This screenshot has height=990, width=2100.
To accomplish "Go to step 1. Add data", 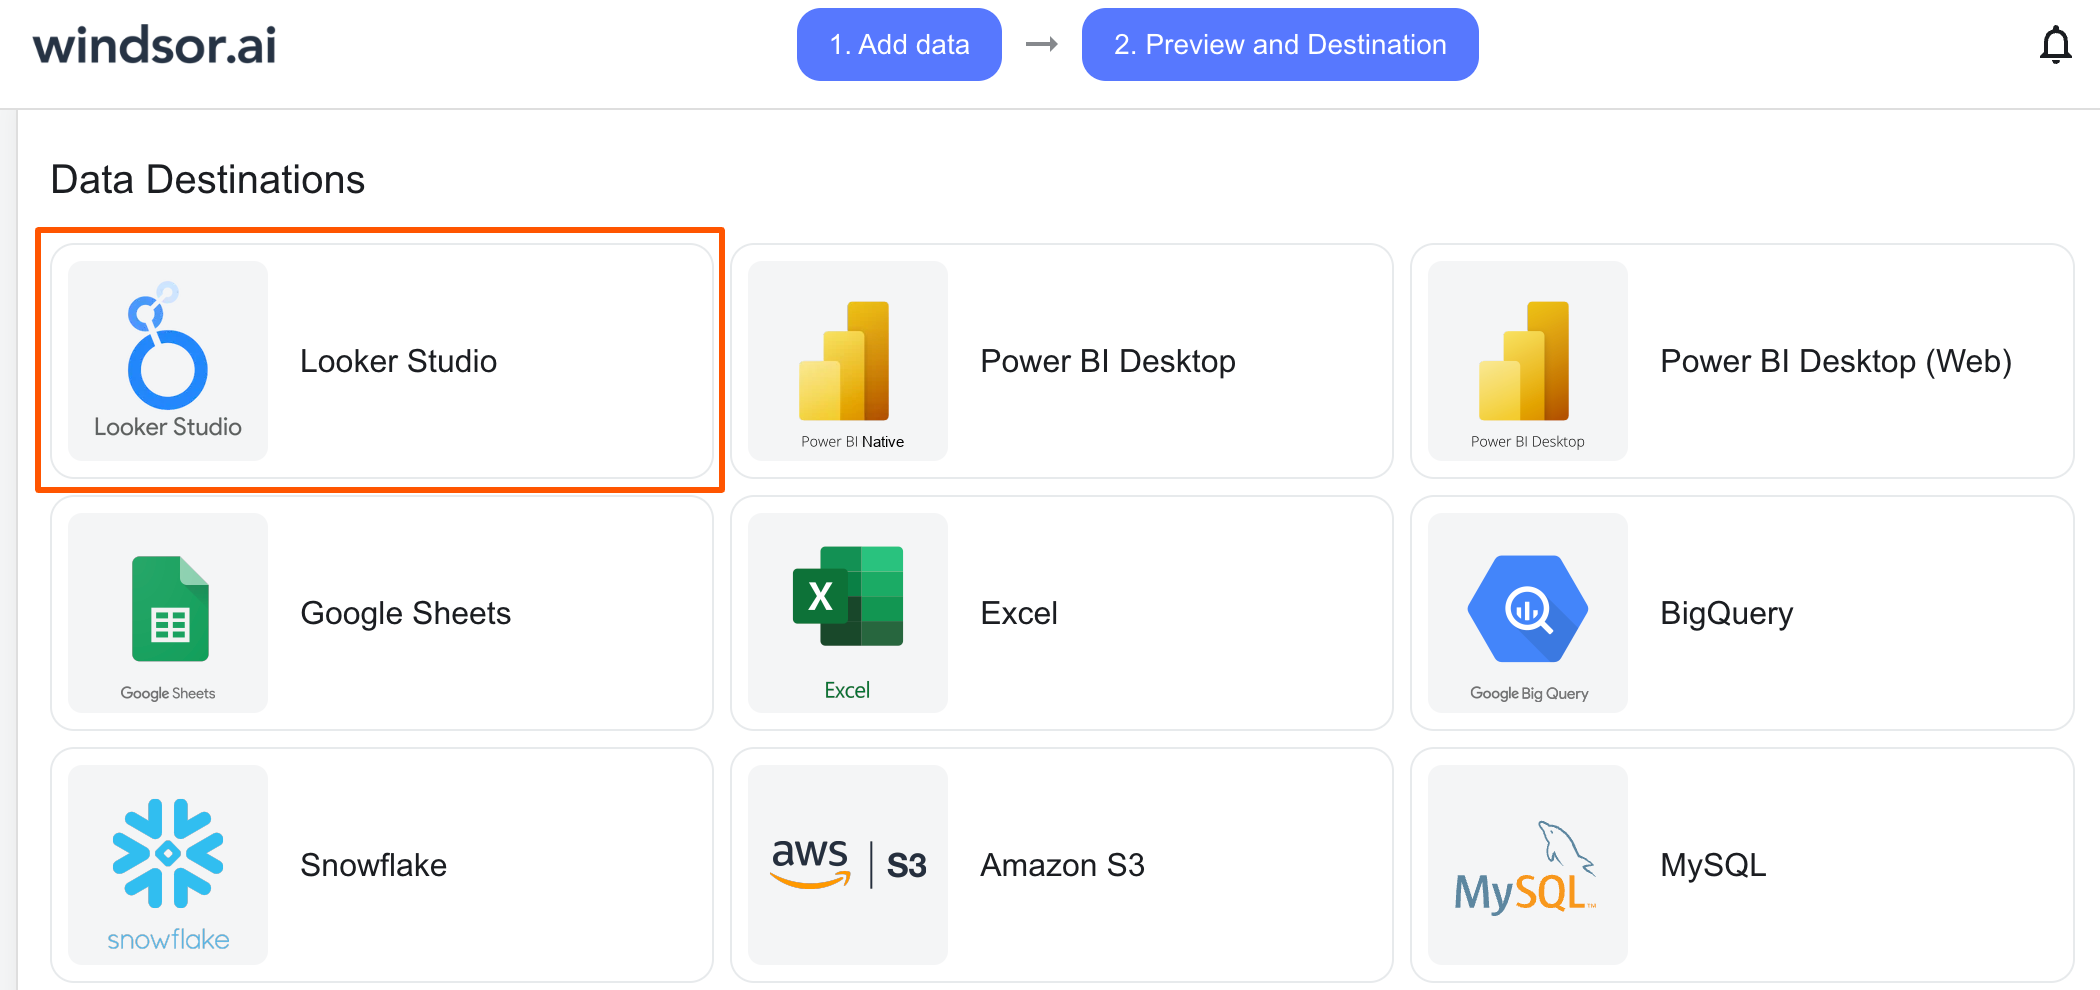I will point(899,45).
